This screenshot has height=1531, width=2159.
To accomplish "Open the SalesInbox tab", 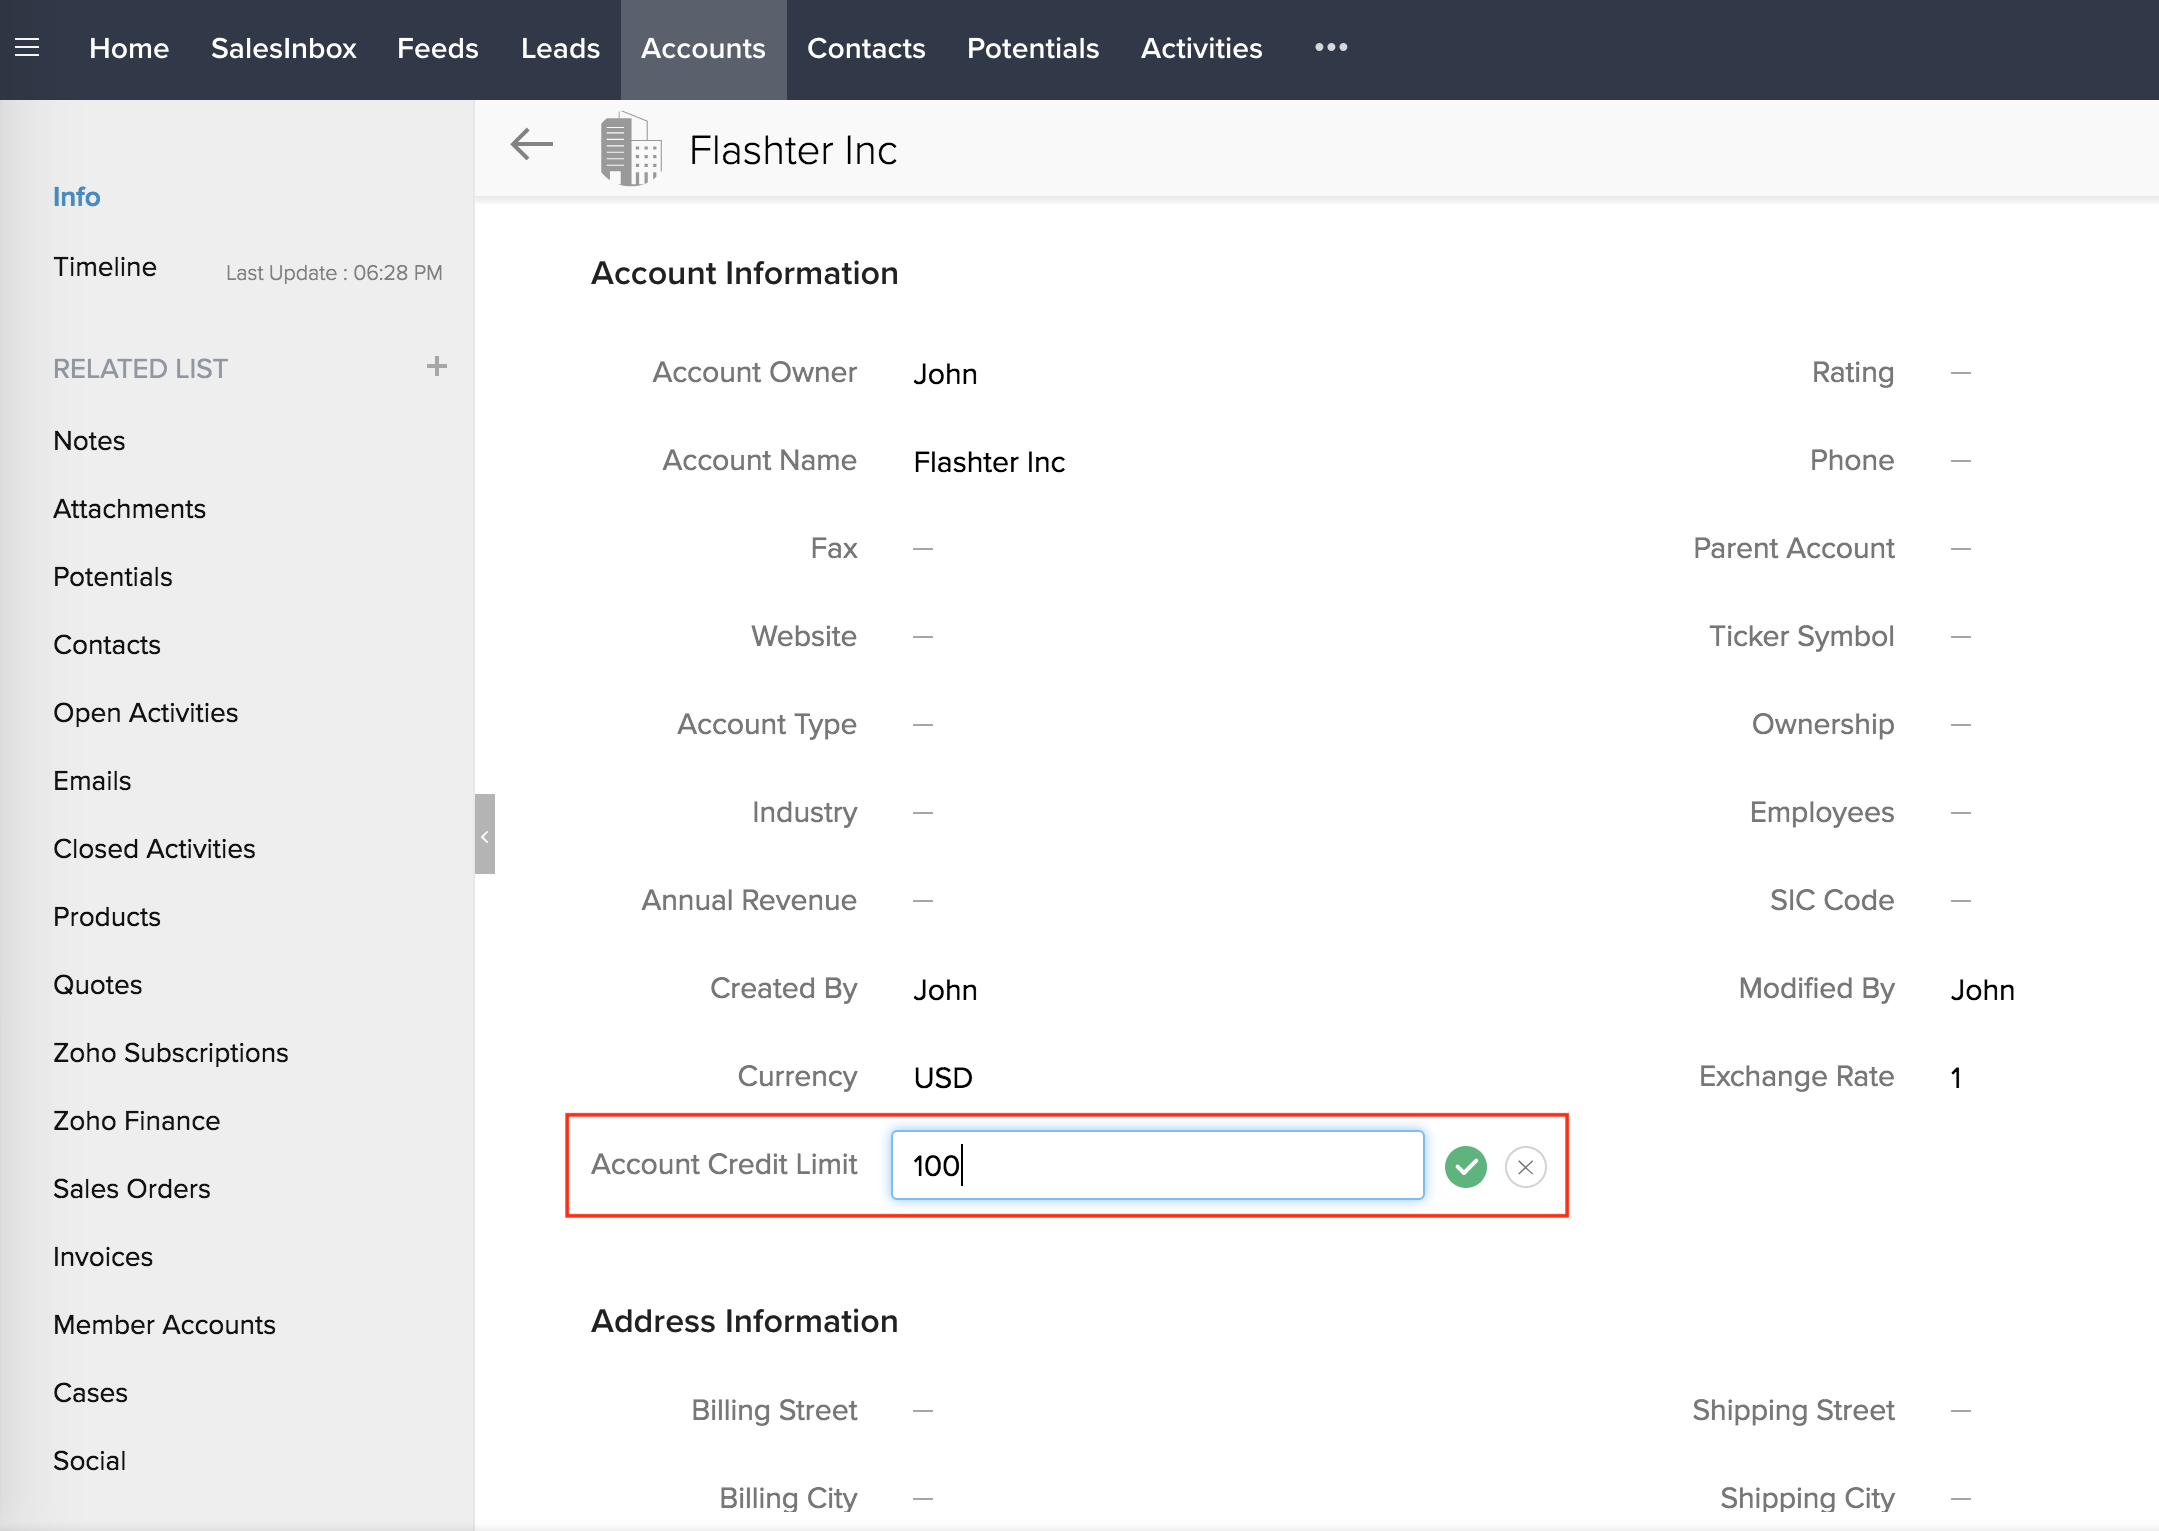I will 283,48.
